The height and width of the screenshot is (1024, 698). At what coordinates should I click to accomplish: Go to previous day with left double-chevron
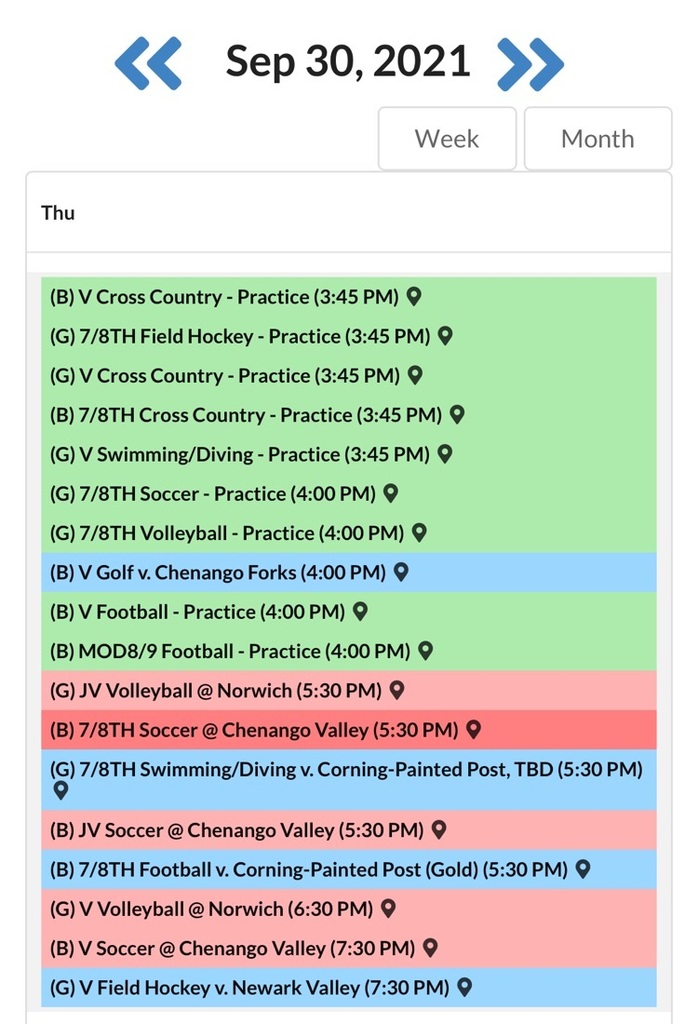coord(148,63)
